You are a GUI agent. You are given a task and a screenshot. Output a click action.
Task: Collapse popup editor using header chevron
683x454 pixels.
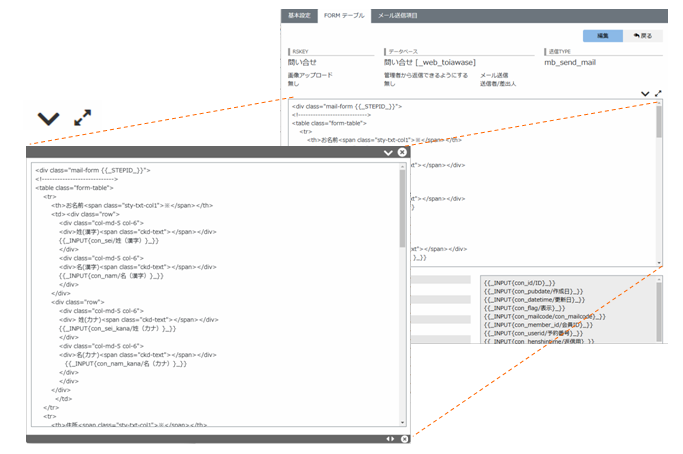[x=388, y=153]
